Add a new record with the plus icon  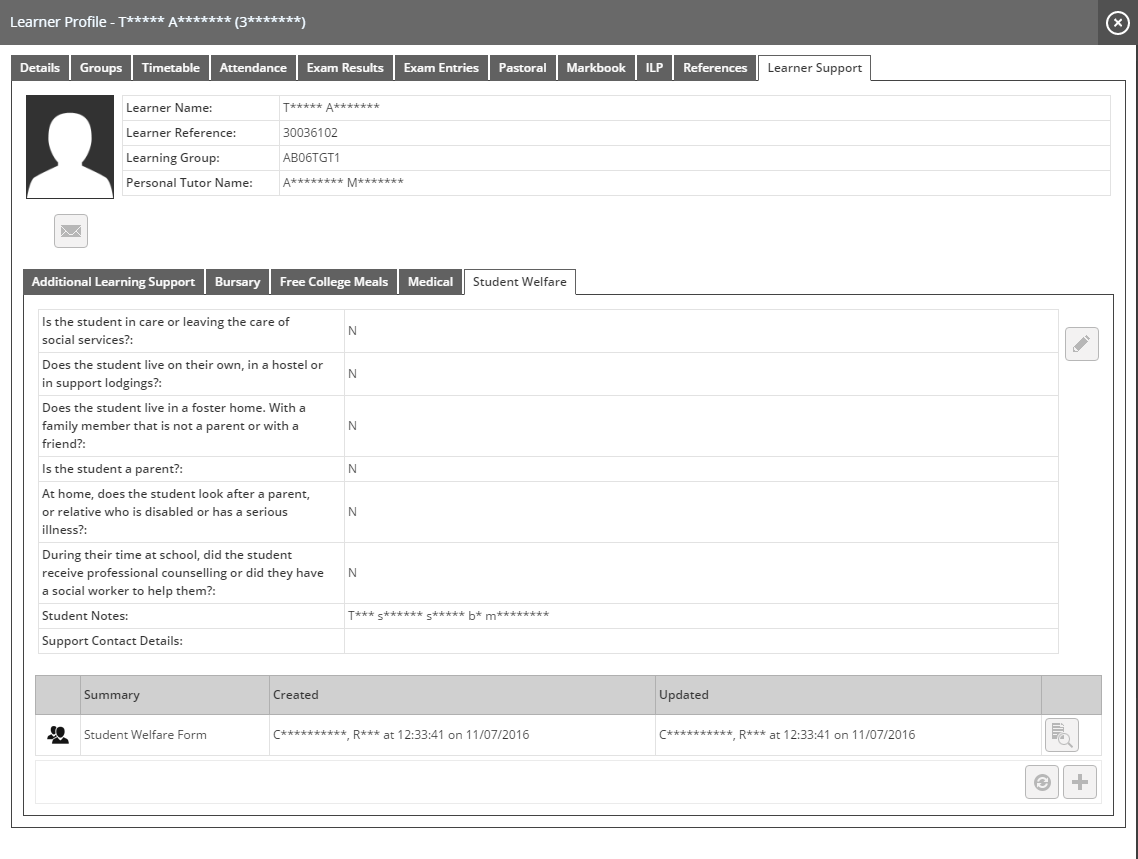(x=1080, y=782)
